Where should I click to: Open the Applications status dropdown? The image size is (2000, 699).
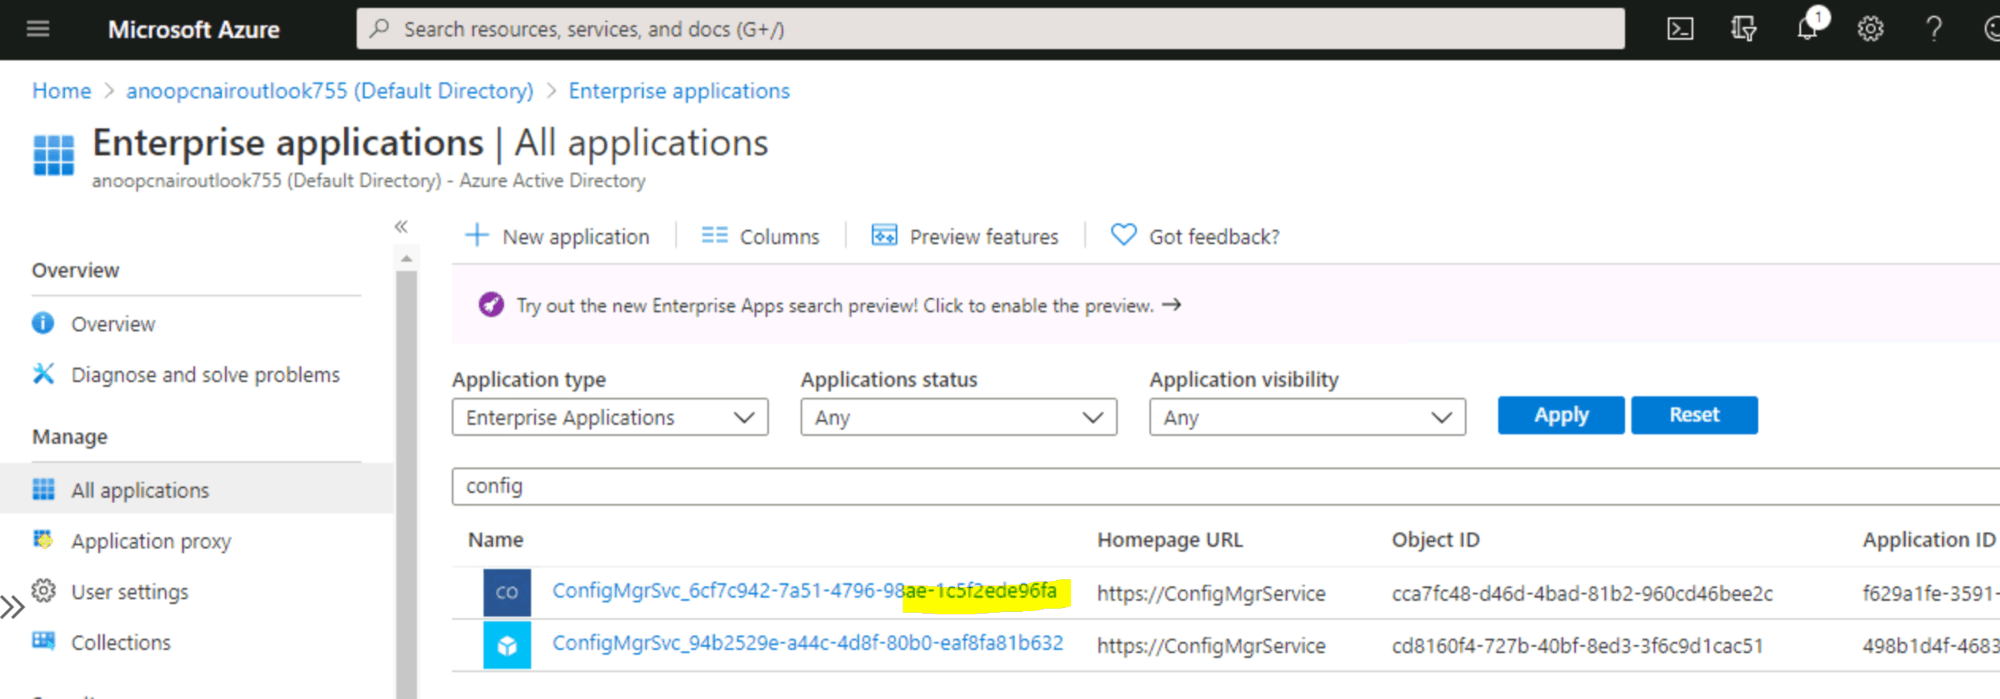(959, 417)
